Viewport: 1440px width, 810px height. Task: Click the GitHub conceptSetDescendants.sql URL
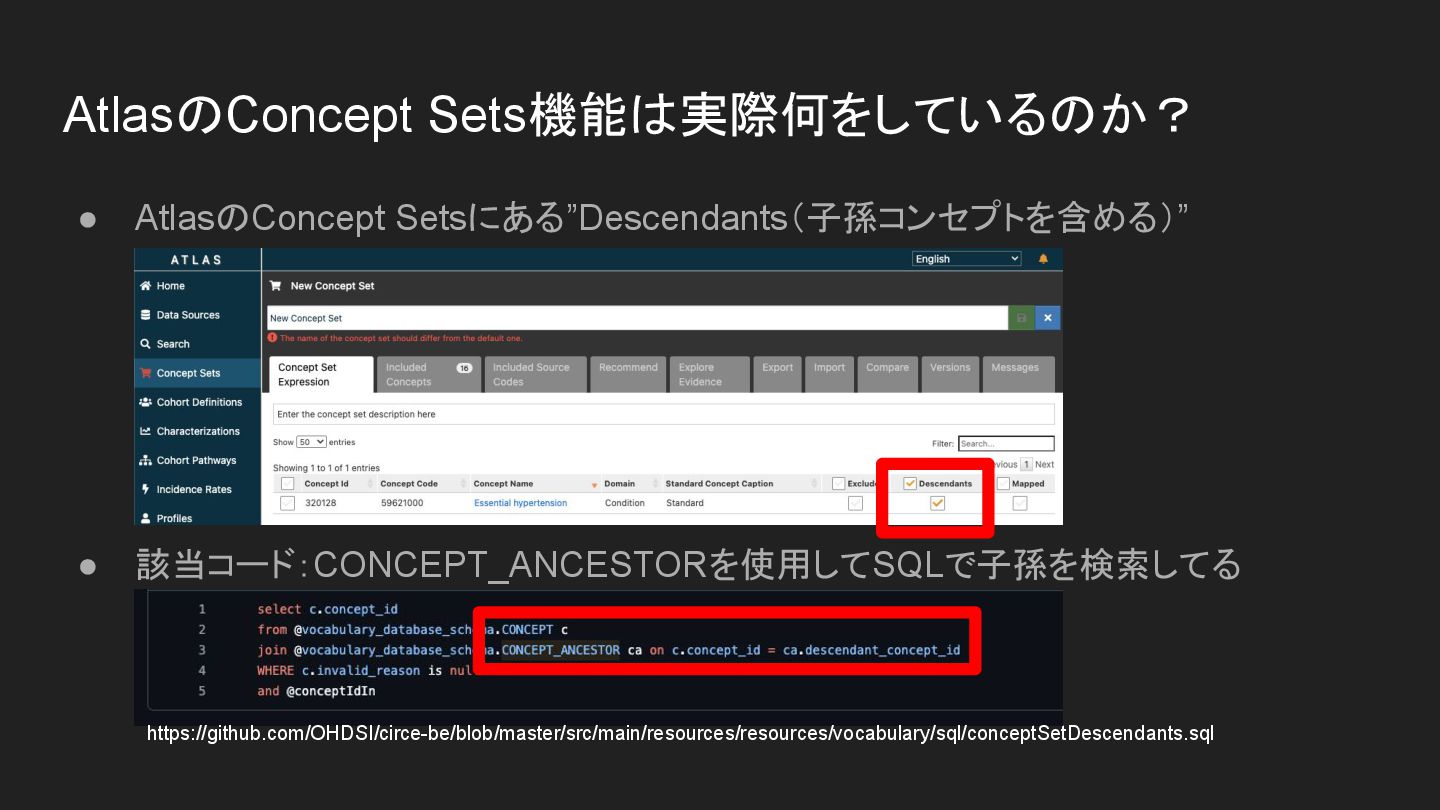coord(680,733)
